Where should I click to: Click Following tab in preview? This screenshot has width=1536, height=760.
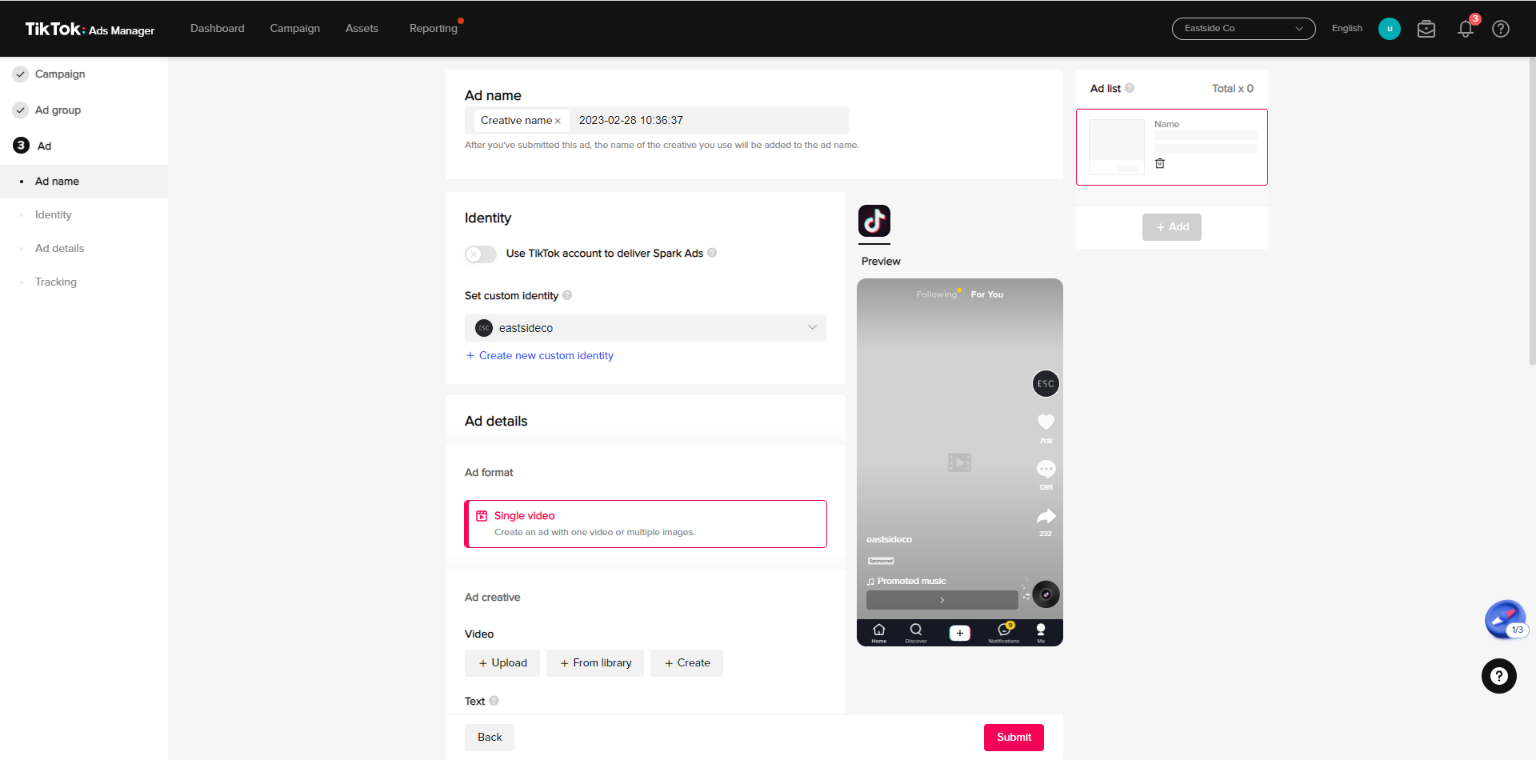click(936, 295)
